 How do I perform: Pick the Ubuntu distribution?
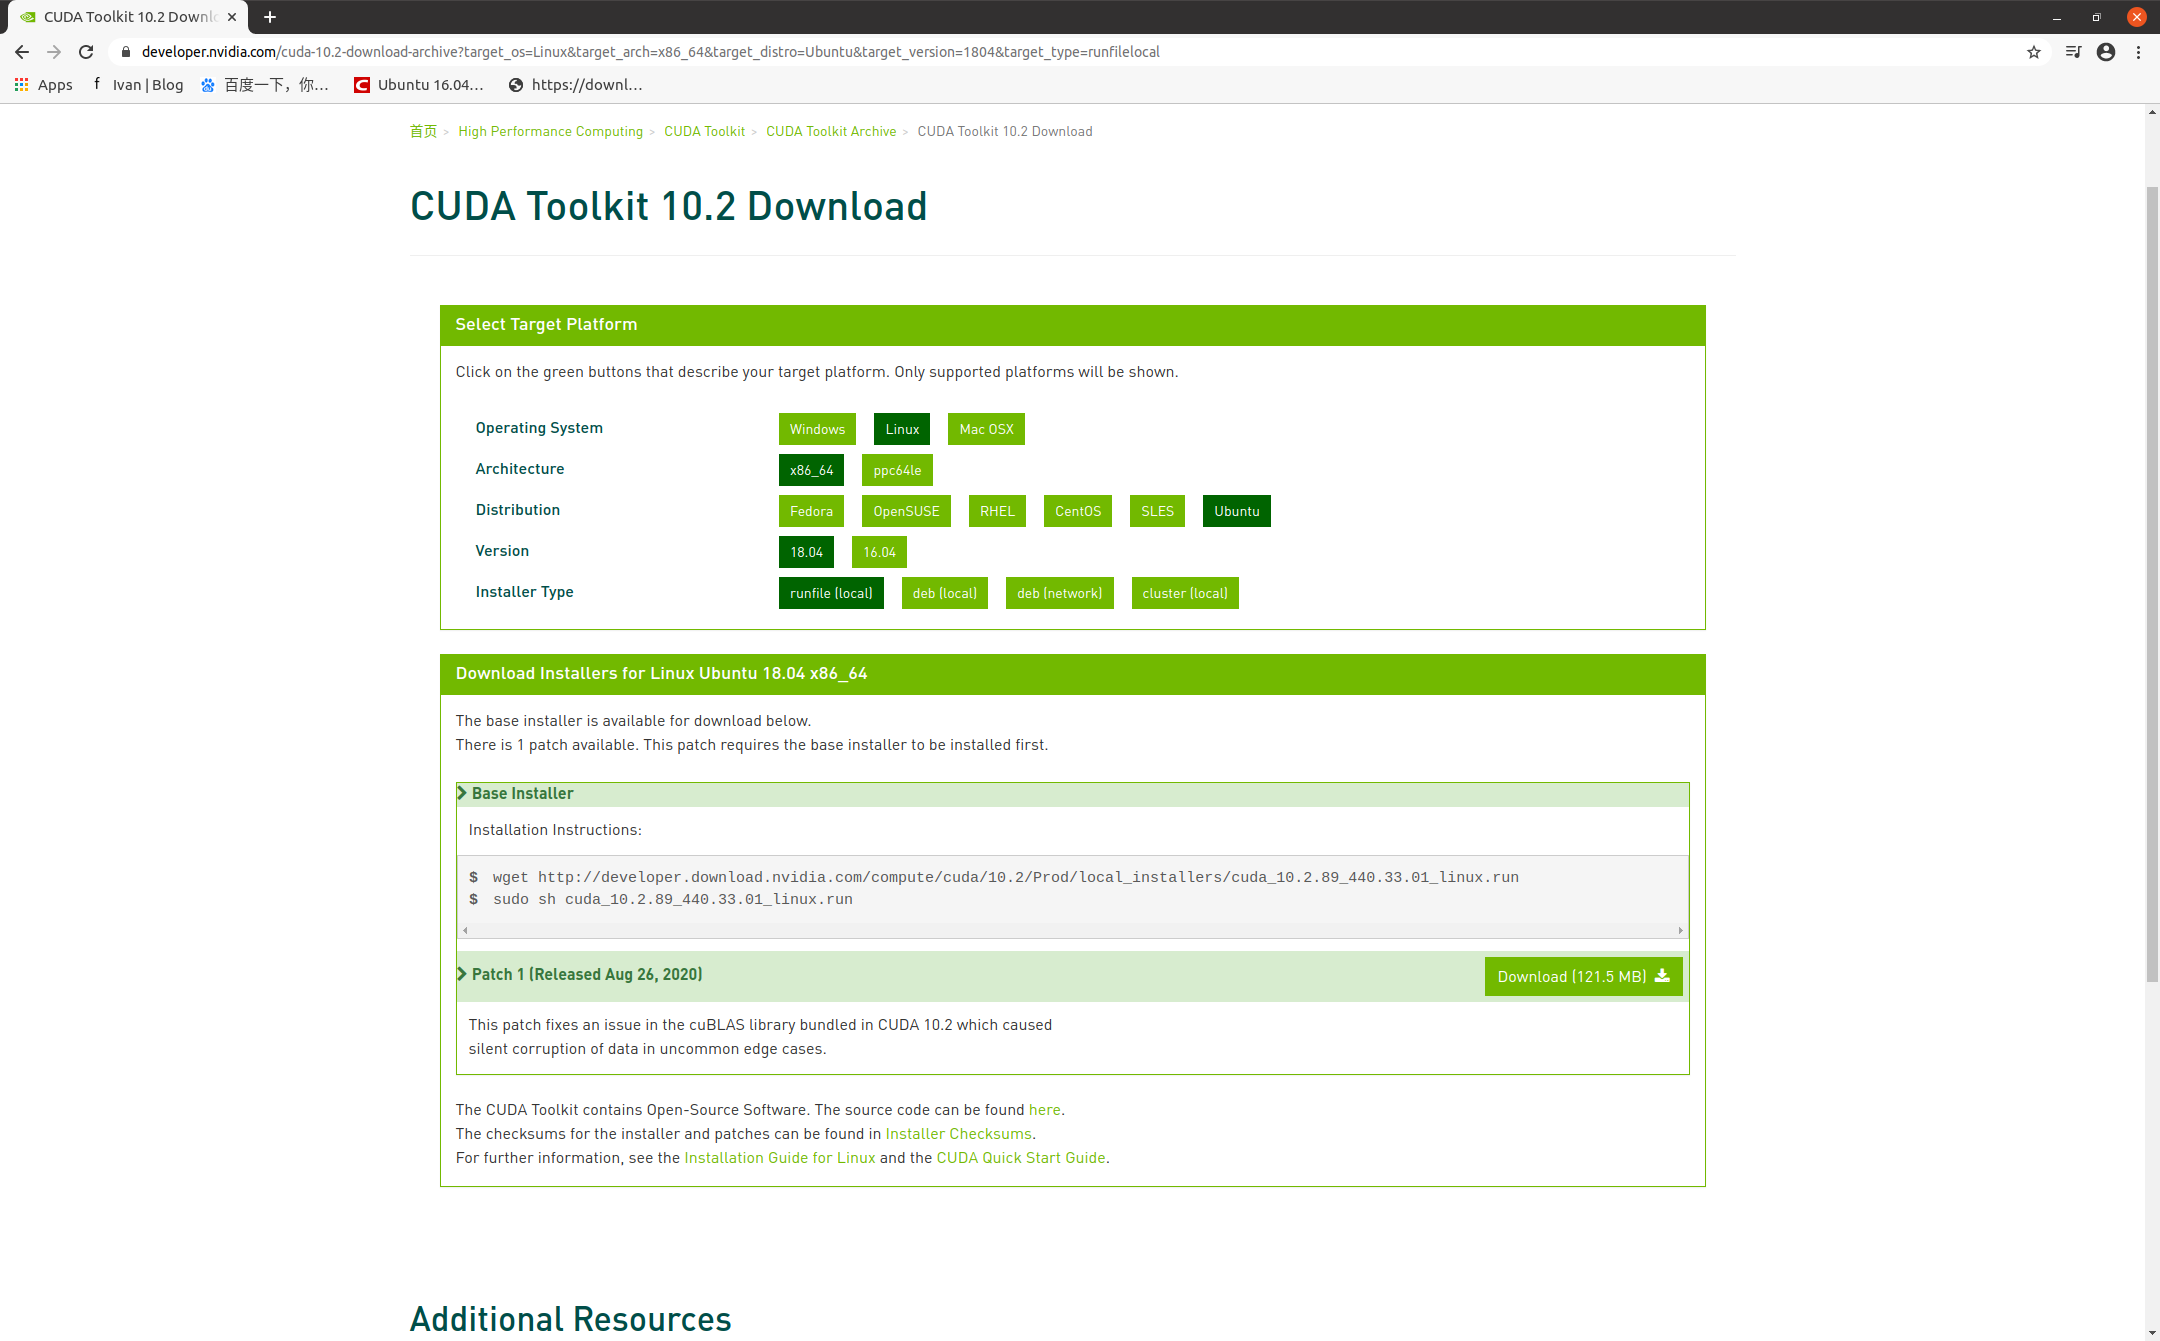click(1237, 511)
